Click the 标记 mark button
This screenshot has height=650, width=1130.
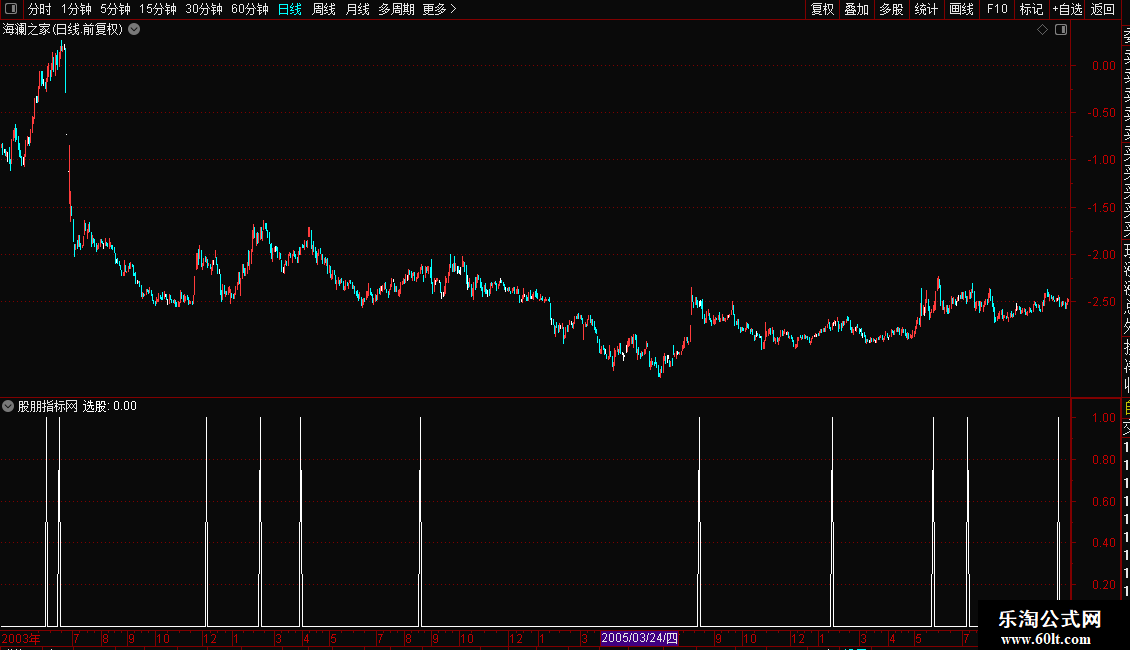tap(1031, 9)
